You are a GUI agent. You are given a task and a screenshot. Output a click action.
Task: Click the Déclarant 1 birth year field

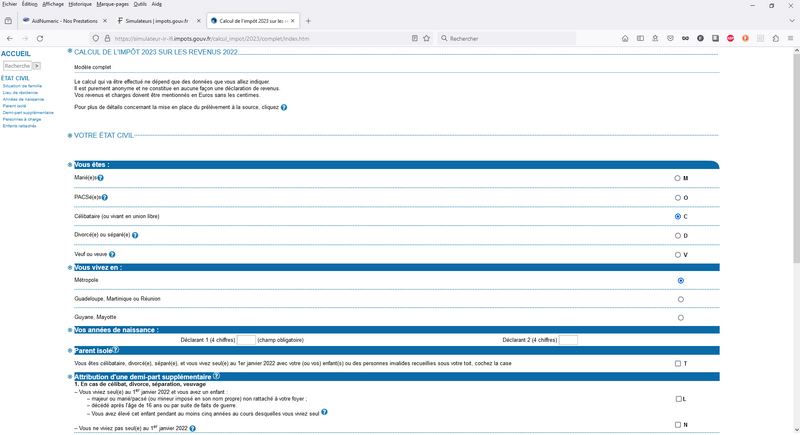tap(247, 340)
